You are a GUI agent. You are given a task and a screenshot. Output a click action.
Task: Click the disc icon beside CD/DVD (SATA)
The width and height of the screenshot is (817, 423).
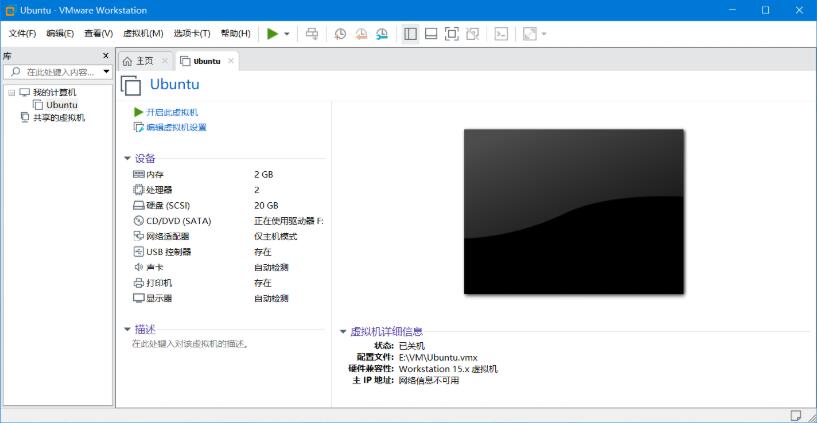tap(139, 221)
